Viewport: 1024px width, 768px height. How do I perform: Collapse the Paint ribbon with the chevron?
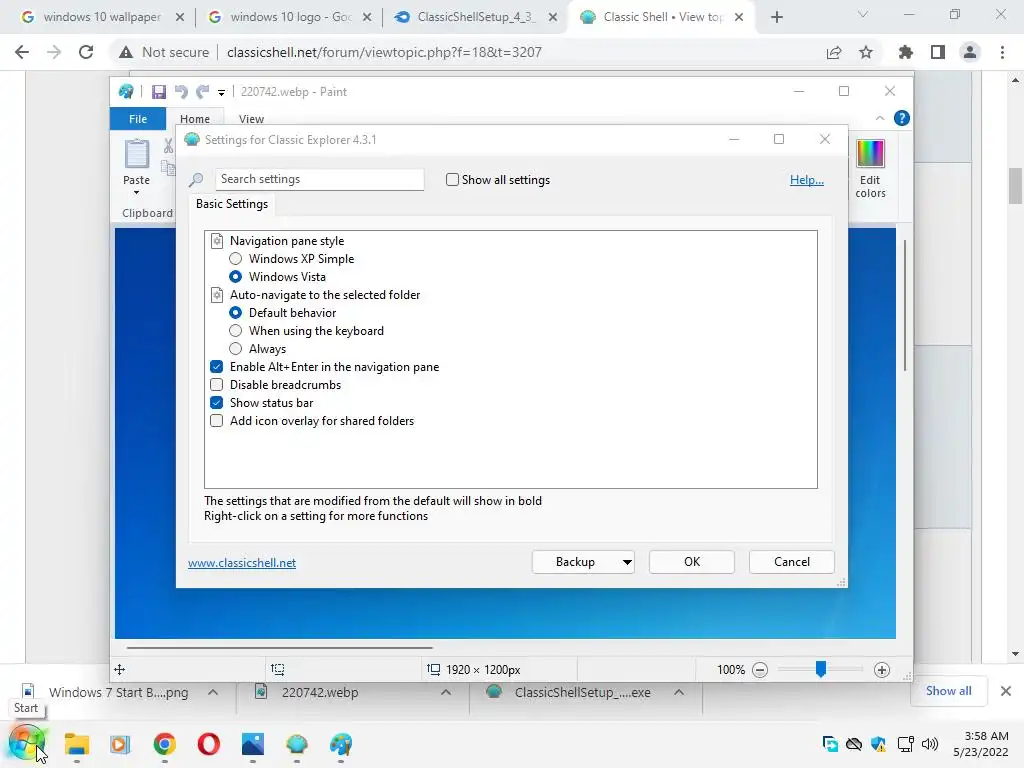[880, 118]
